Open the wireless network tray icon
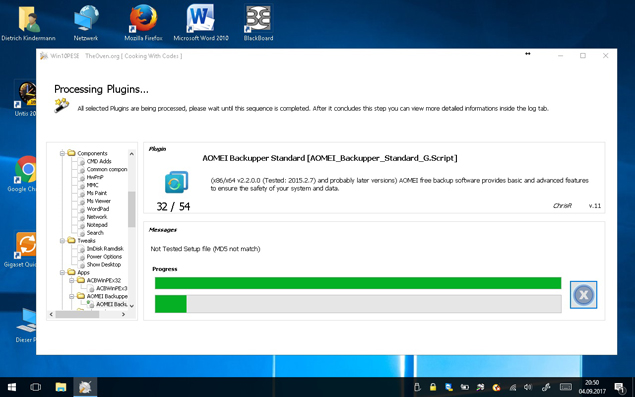The height and width of the screenshot is (397, 635). click(x=512, y=387)
